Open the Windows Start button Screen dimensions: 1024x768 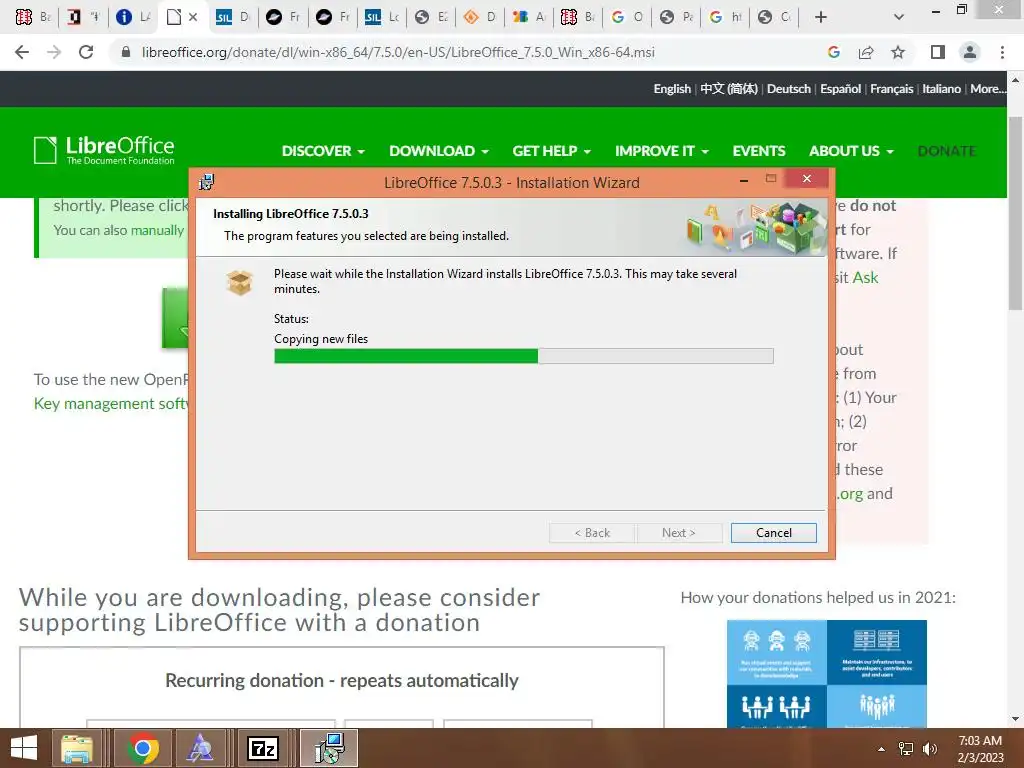(24, 748)
